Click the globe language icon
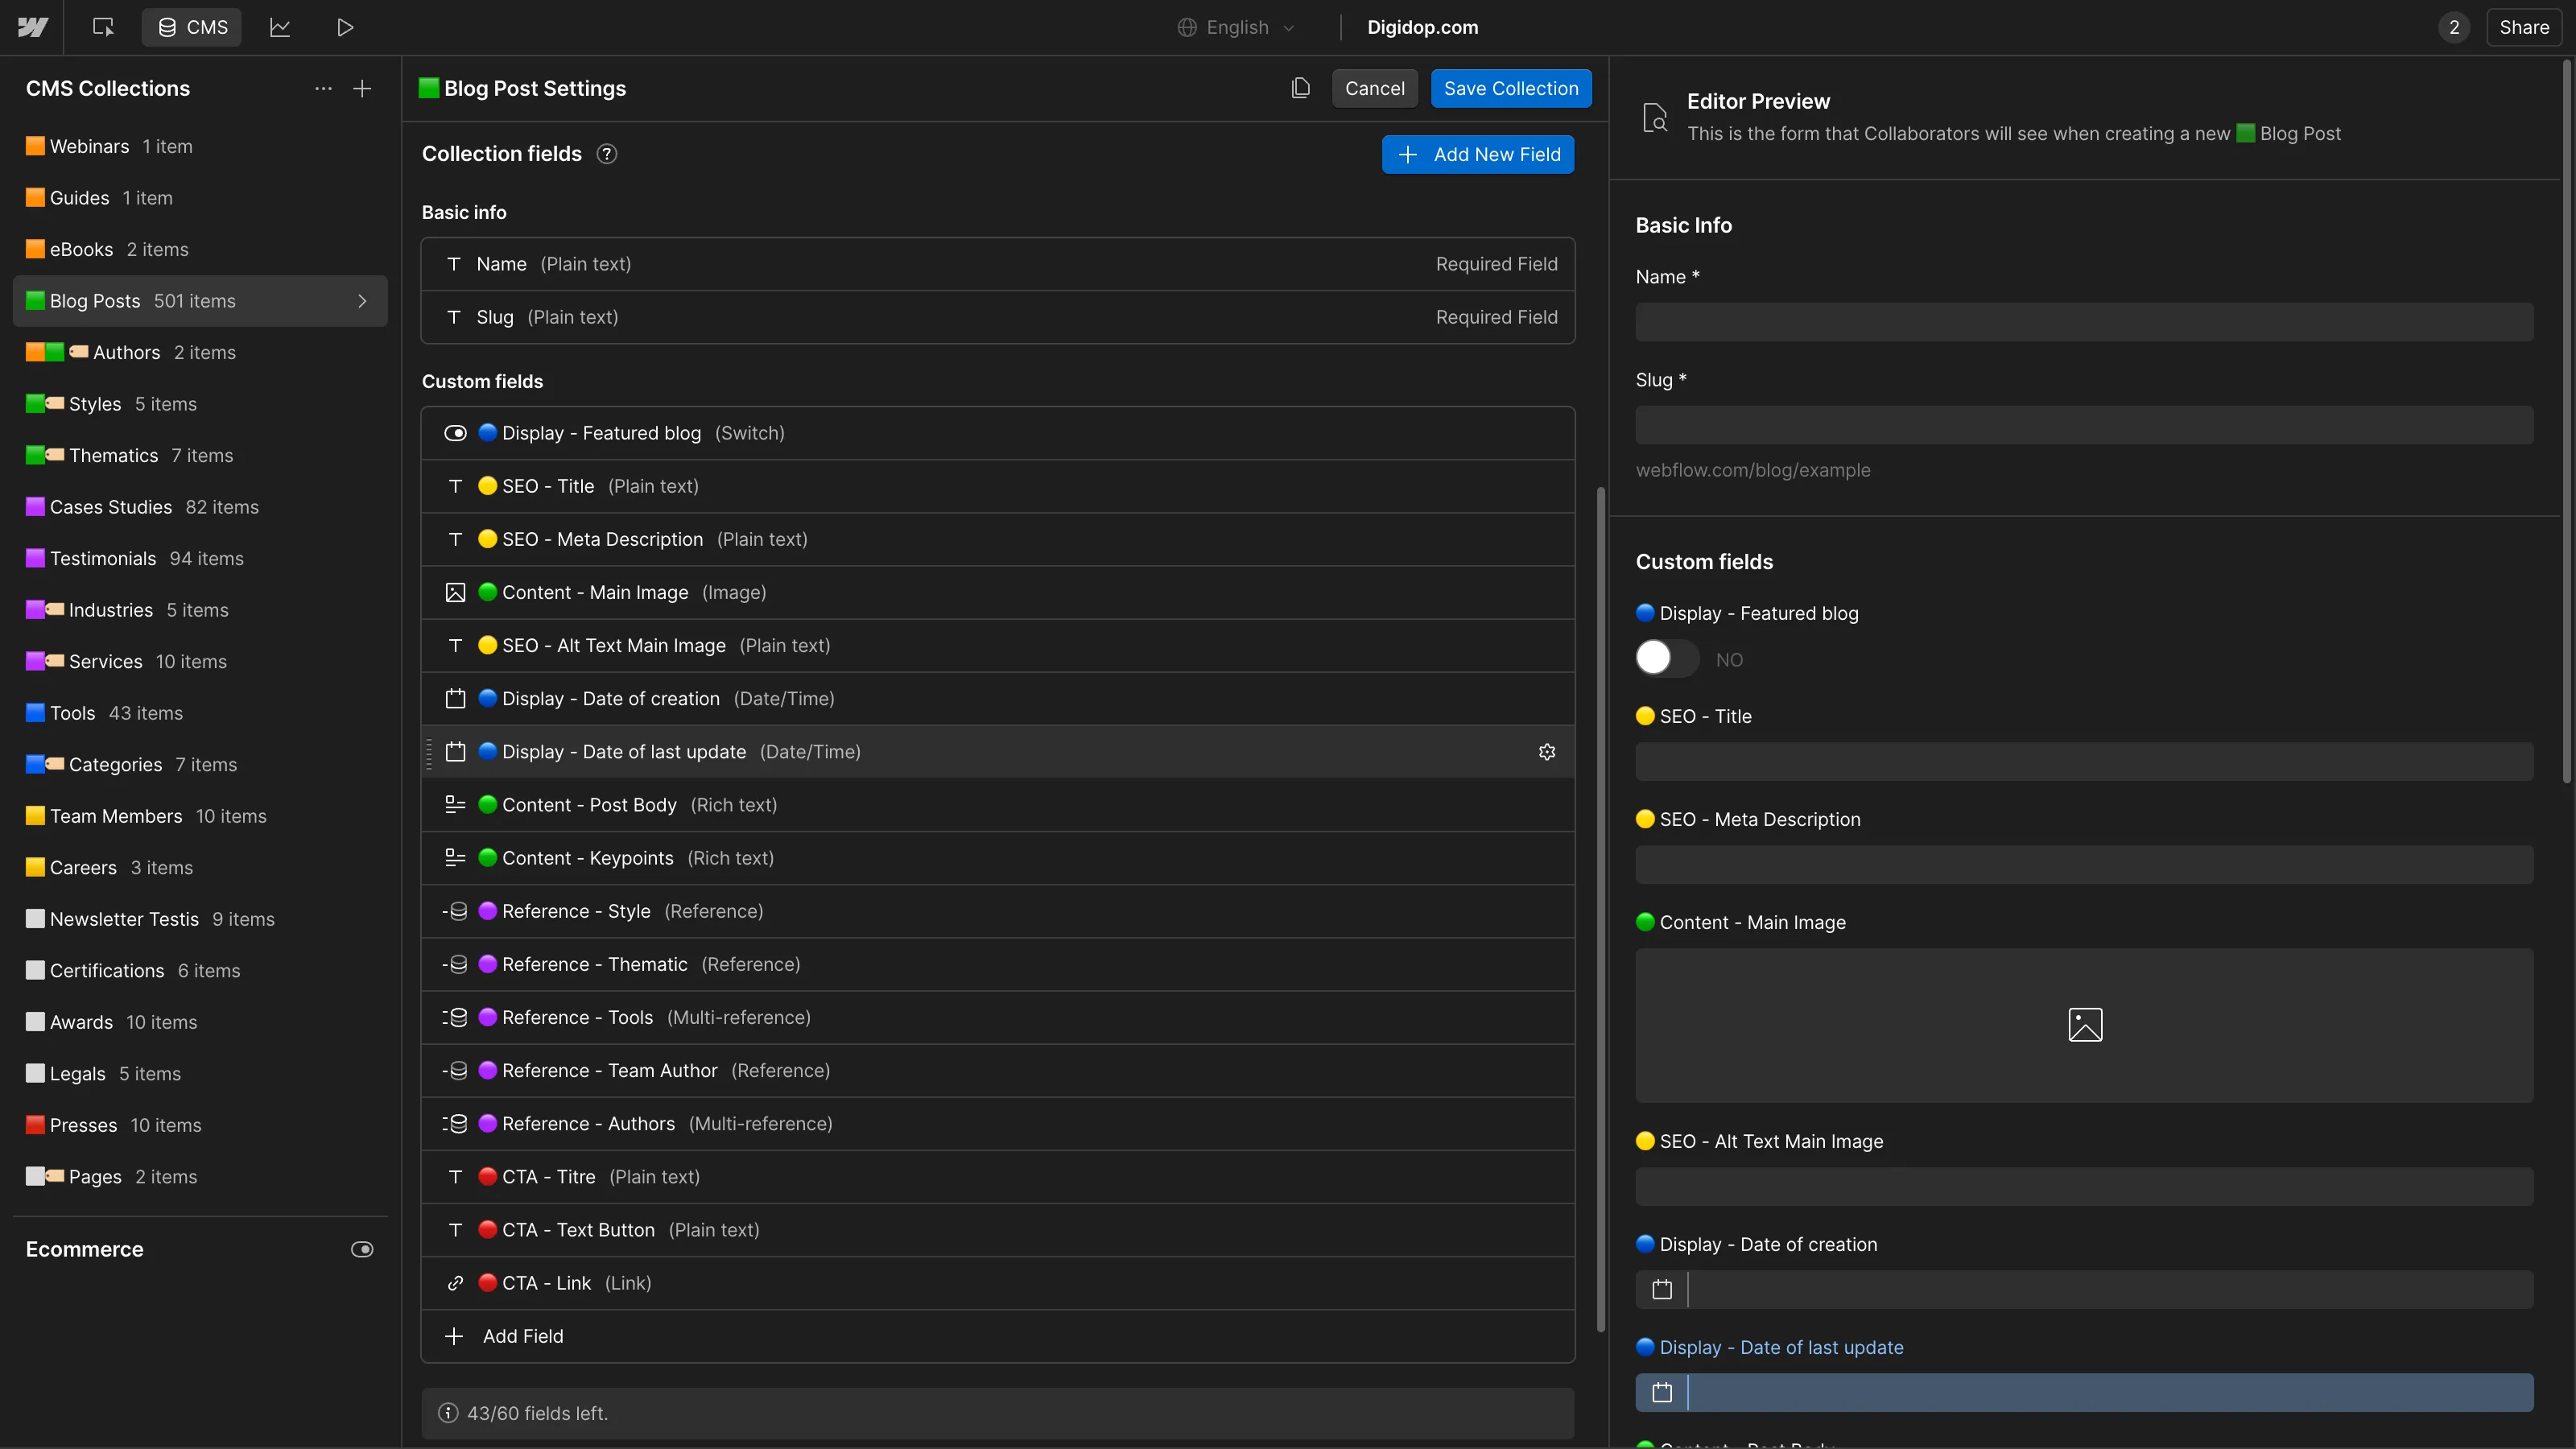This screenshot has width=2576, height=1449. coord(1187,27)
